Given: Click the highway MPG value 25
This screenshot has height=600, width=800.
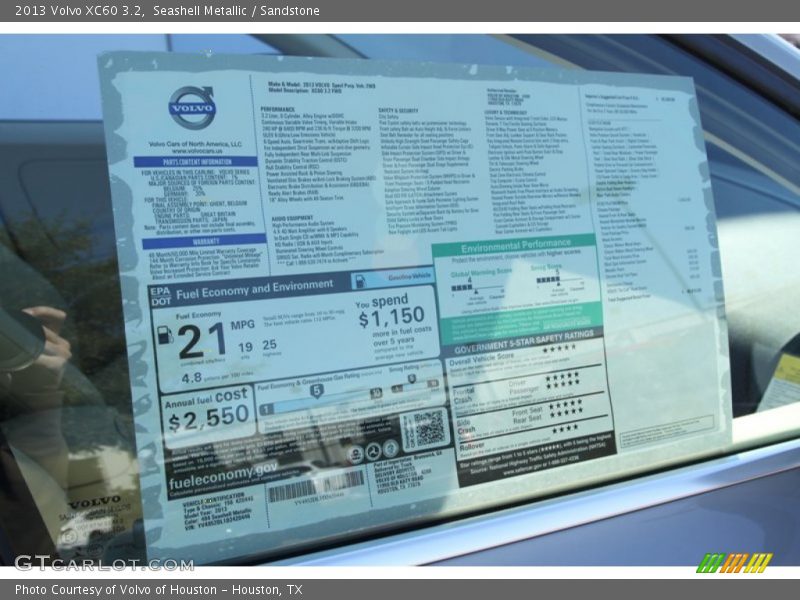Looking at the screenshot, I should tap(269, 345).
